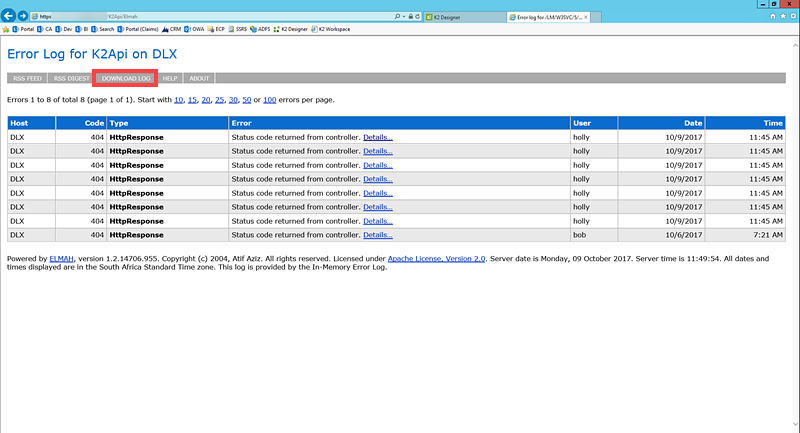Click the 'bob' user cell

pos(594,235)
